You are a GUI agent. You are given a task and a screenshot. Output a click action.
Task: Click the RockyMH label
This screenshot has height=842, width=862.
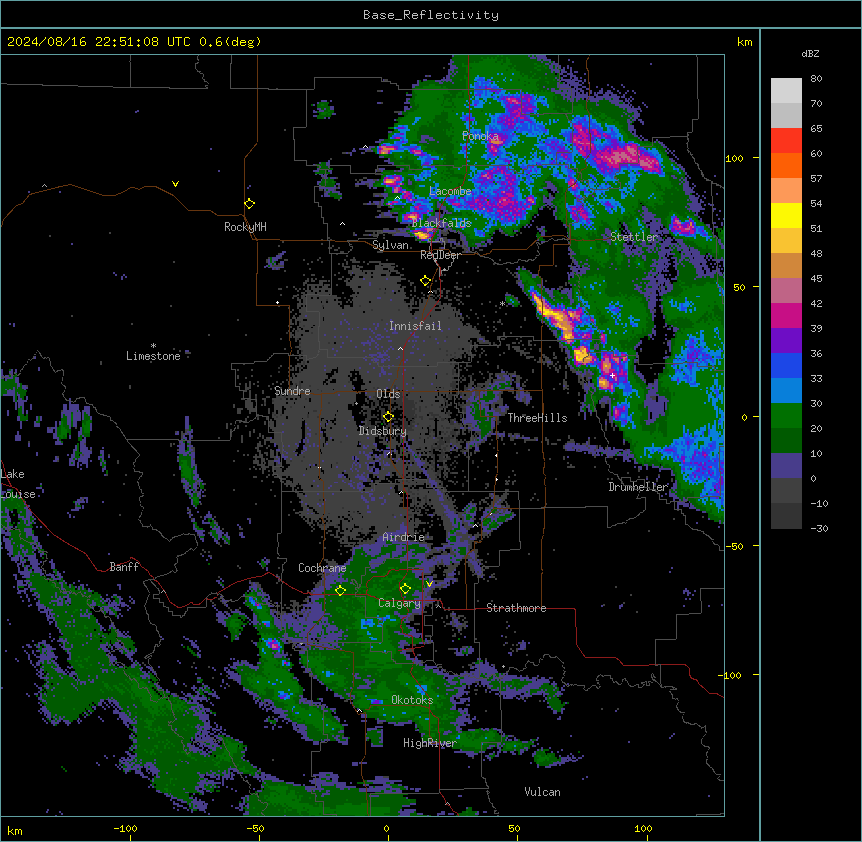pos(245,227)
